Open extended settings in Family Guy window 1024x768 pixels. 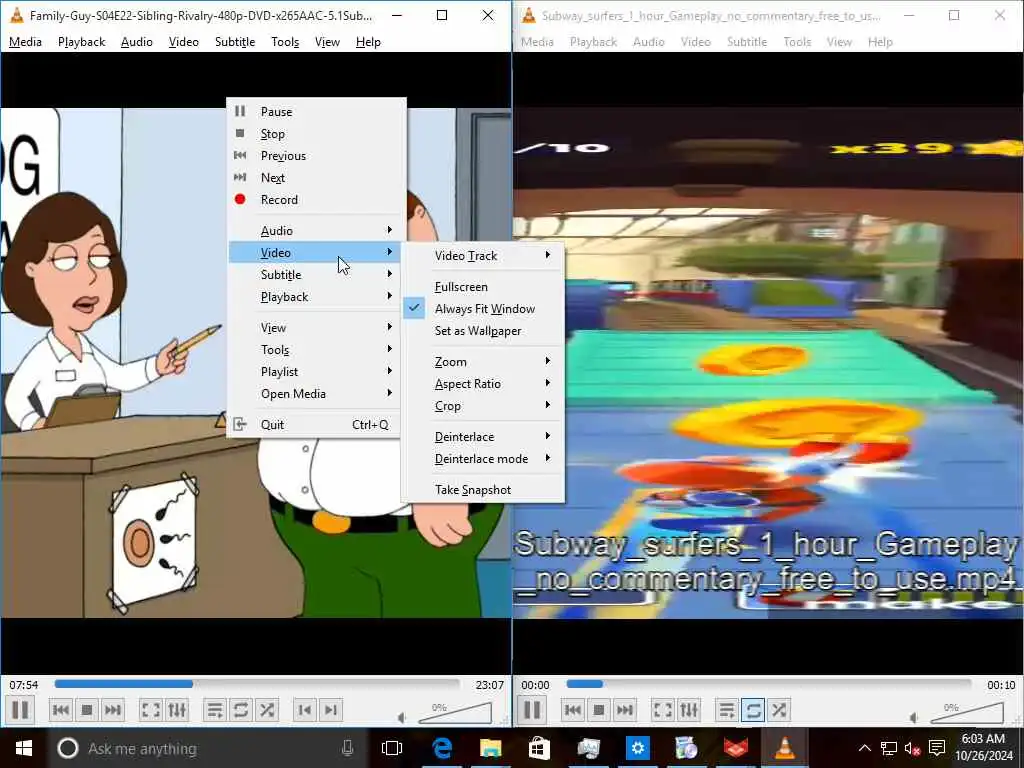click(x=177, y=710)
